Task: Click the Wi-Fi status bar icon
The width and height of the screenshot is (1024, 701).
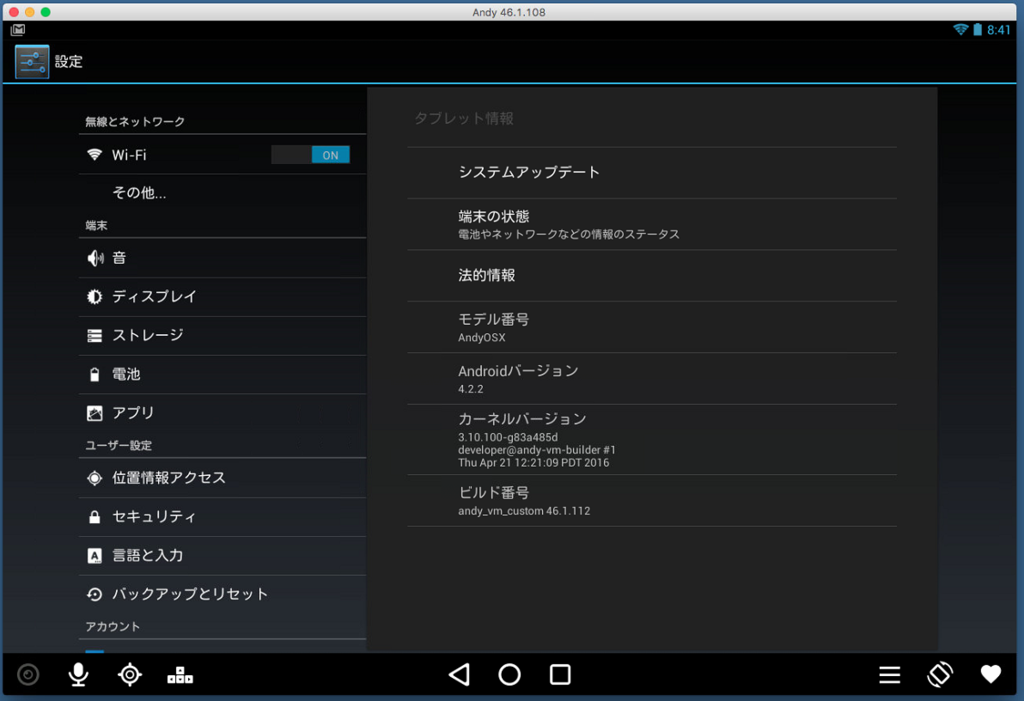Action: tap(961, 29)
